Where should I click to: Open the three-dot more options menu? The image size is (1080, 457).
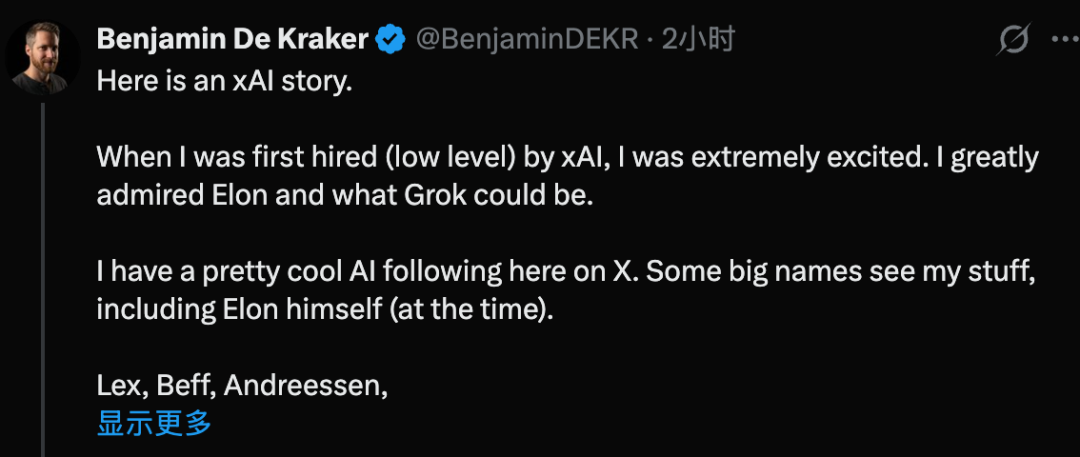click(x=1062, y=40)
